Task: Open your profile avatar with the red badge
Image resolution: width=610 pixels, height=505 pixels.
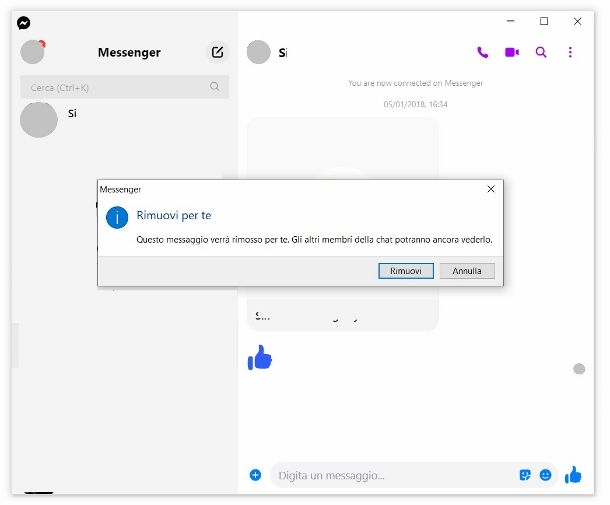Action: tap(33, 52)
